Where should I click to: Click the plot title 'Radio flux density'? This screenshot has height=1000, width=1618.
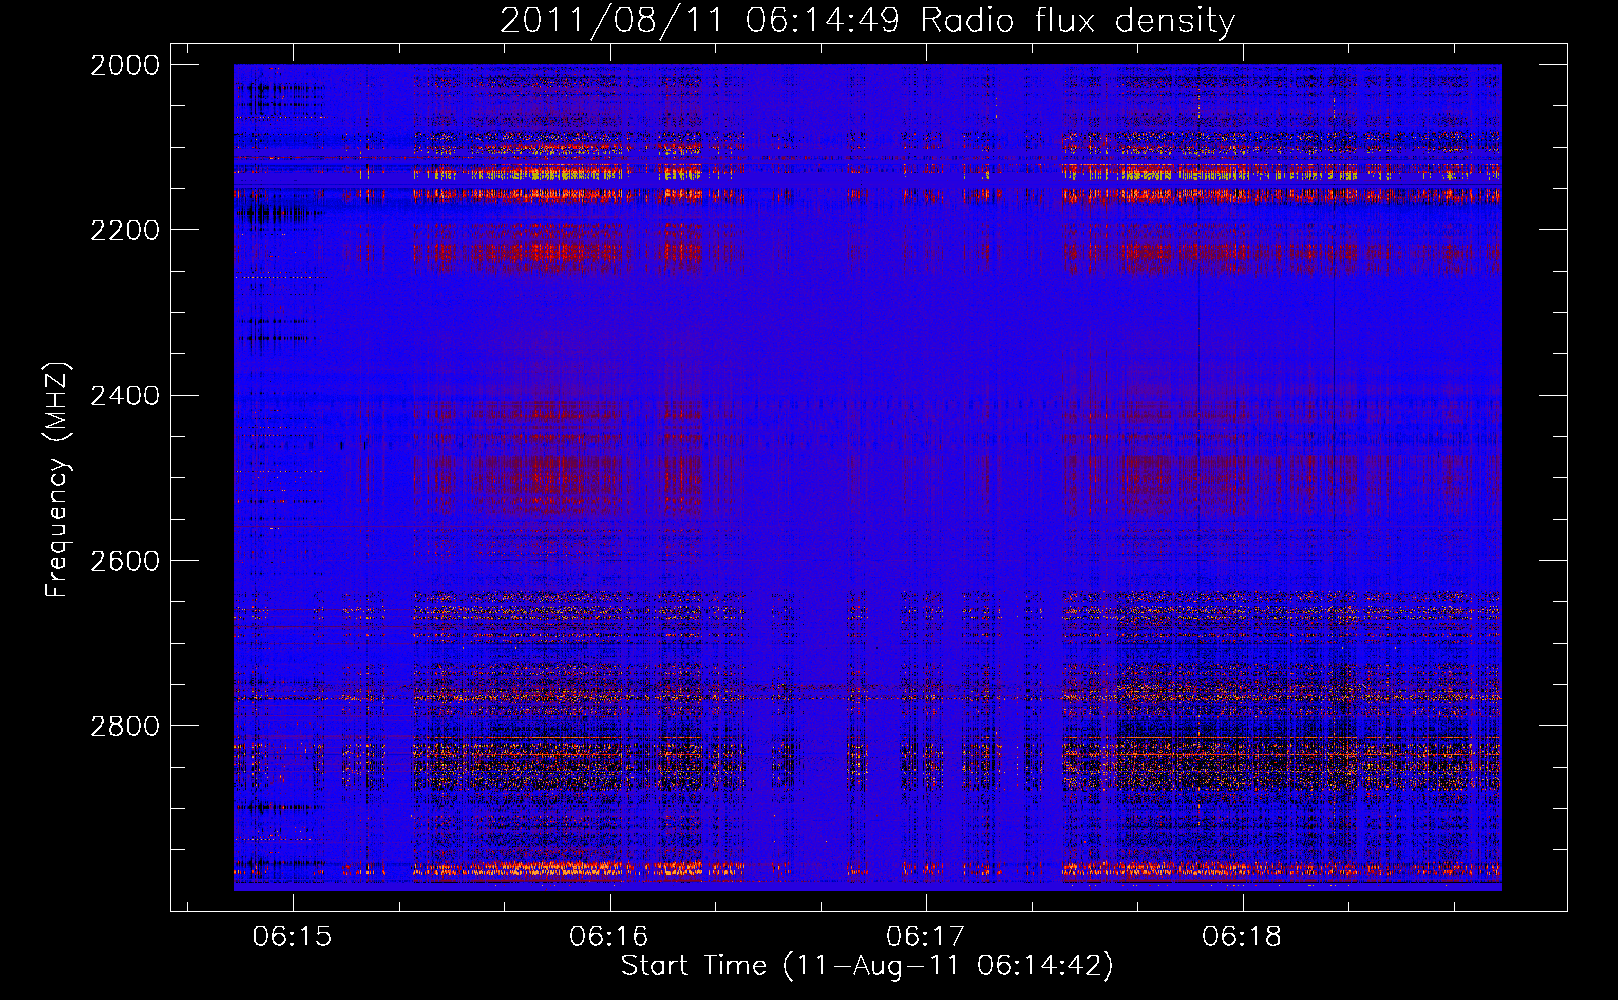[1078, 21]
